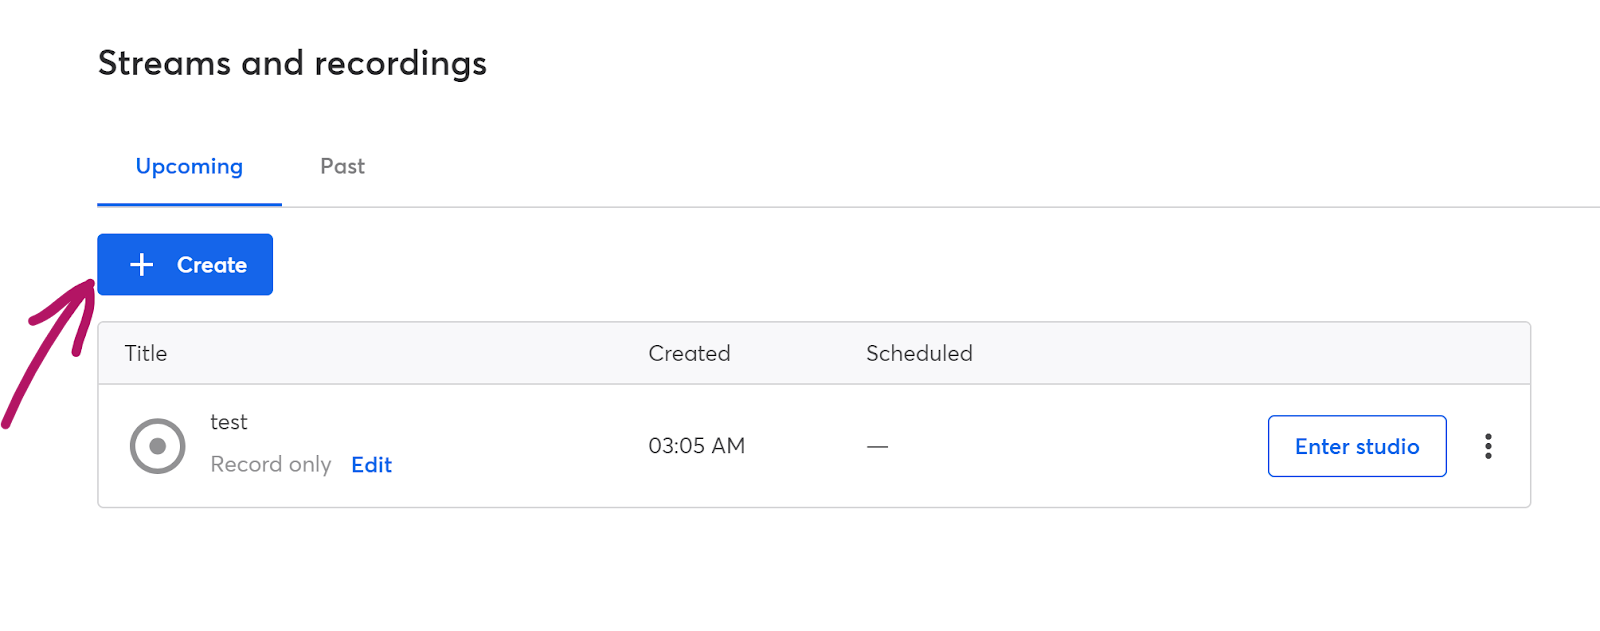Click the plus icon inside Create
This screenshot has width=1600, height=631.
pos(142,264)
